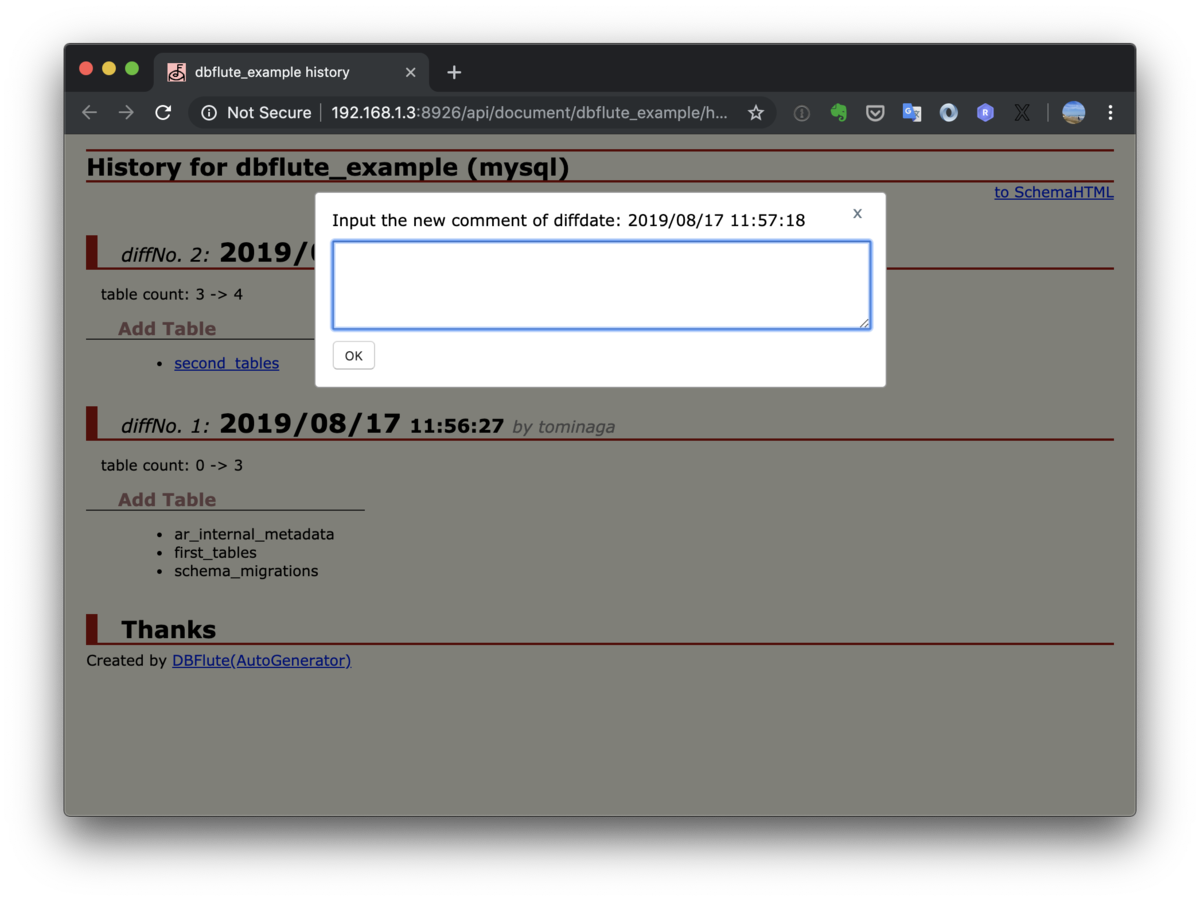This screenshot has height=901, width=1200.
Task: Open the Evernote Web Clipper extension
Action: tap(839, 112)
